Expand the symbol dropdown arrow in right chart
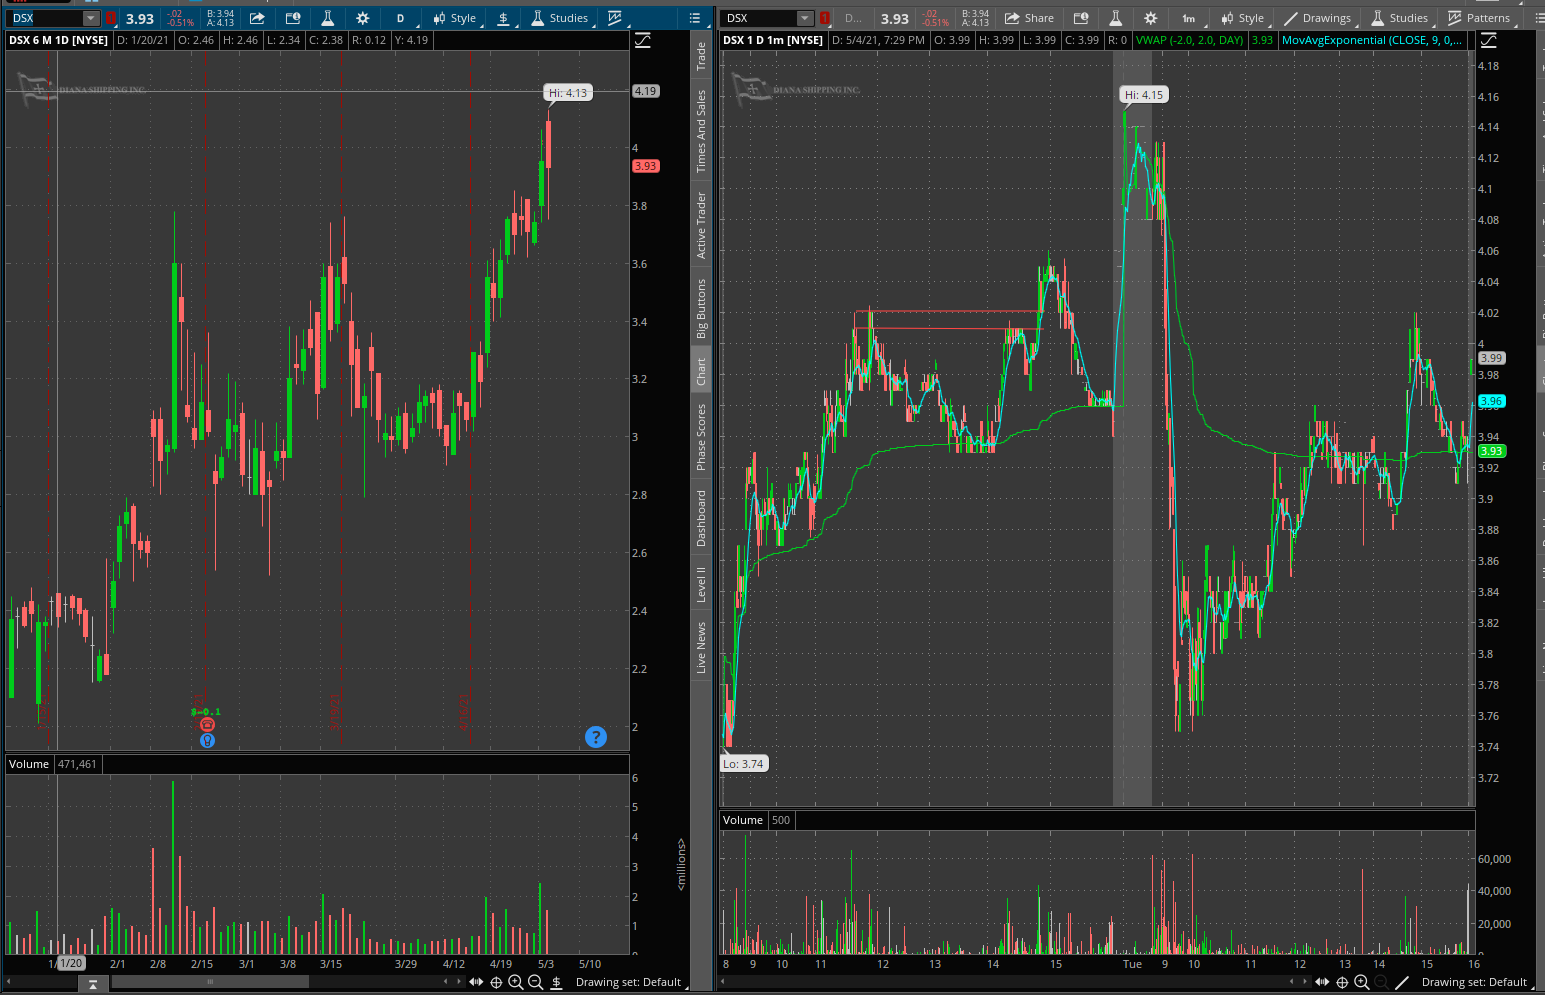Viewport: 1545px width, 995px height. pos(805,18)
